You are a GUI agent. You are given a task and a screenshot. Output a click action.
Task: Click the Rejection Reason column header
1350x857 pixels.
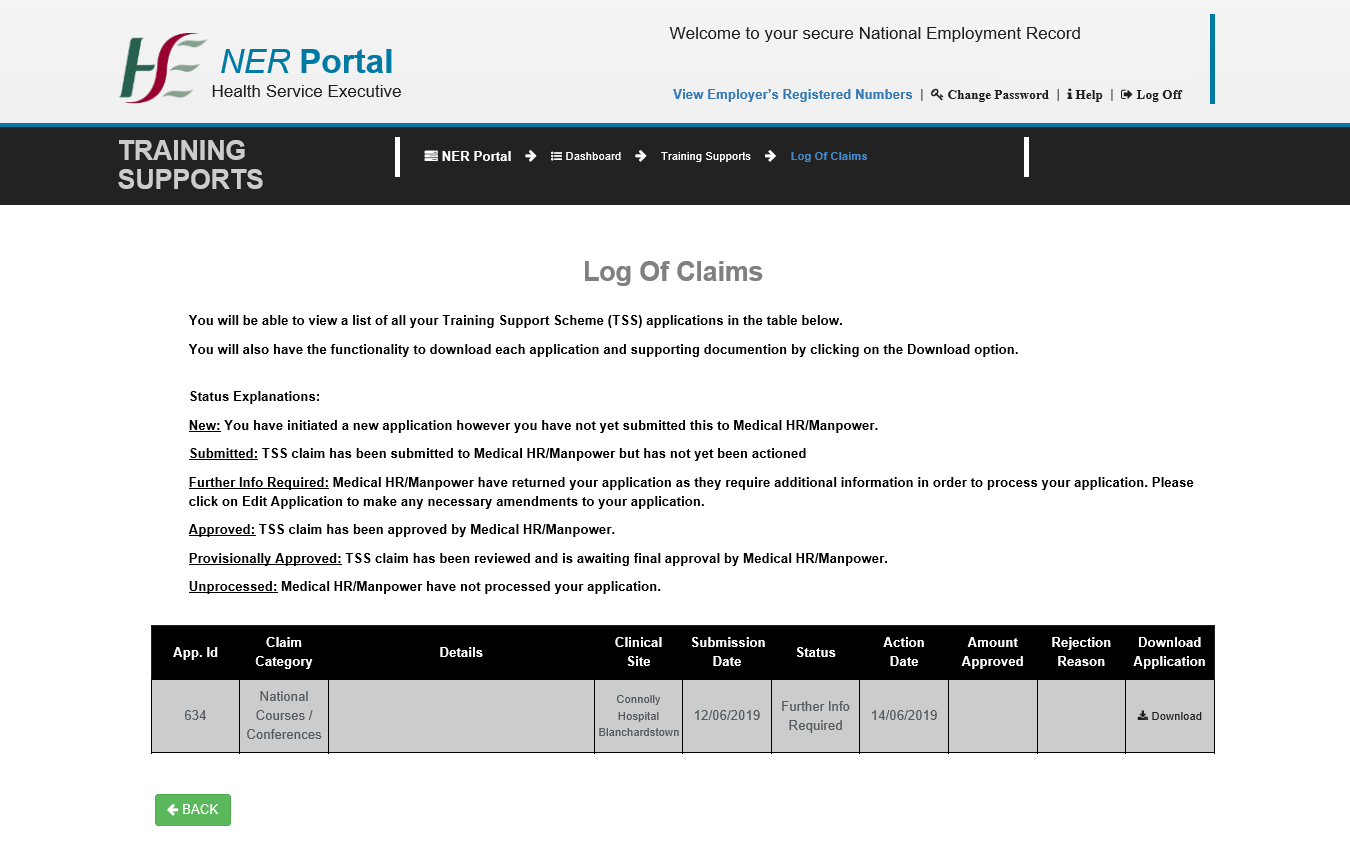click(1081, 652)
